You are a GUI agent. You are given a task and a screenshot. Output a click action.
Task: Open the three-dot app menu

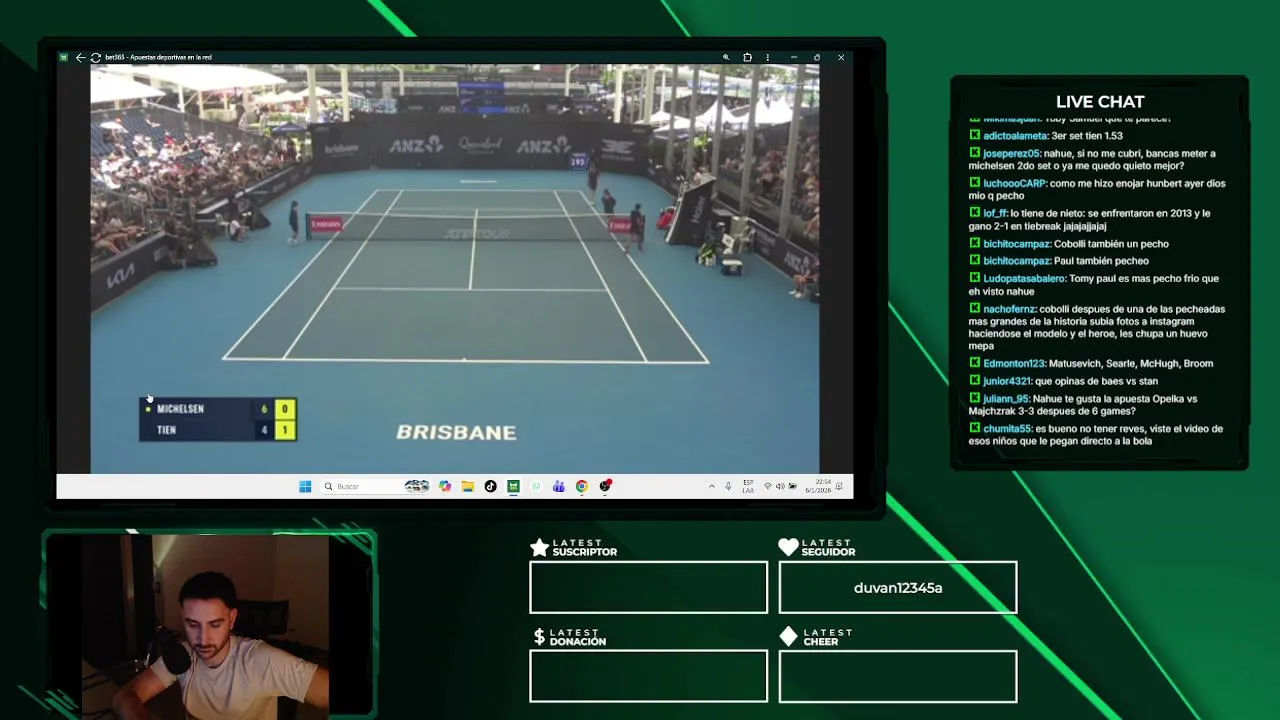click(x=767, y=57)
